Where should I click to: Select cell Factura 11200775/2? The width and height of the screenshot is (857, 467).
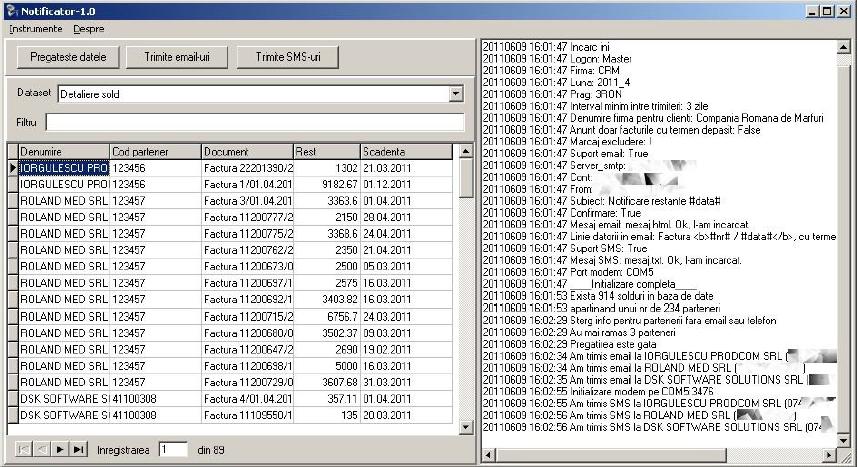pos(247,234)
